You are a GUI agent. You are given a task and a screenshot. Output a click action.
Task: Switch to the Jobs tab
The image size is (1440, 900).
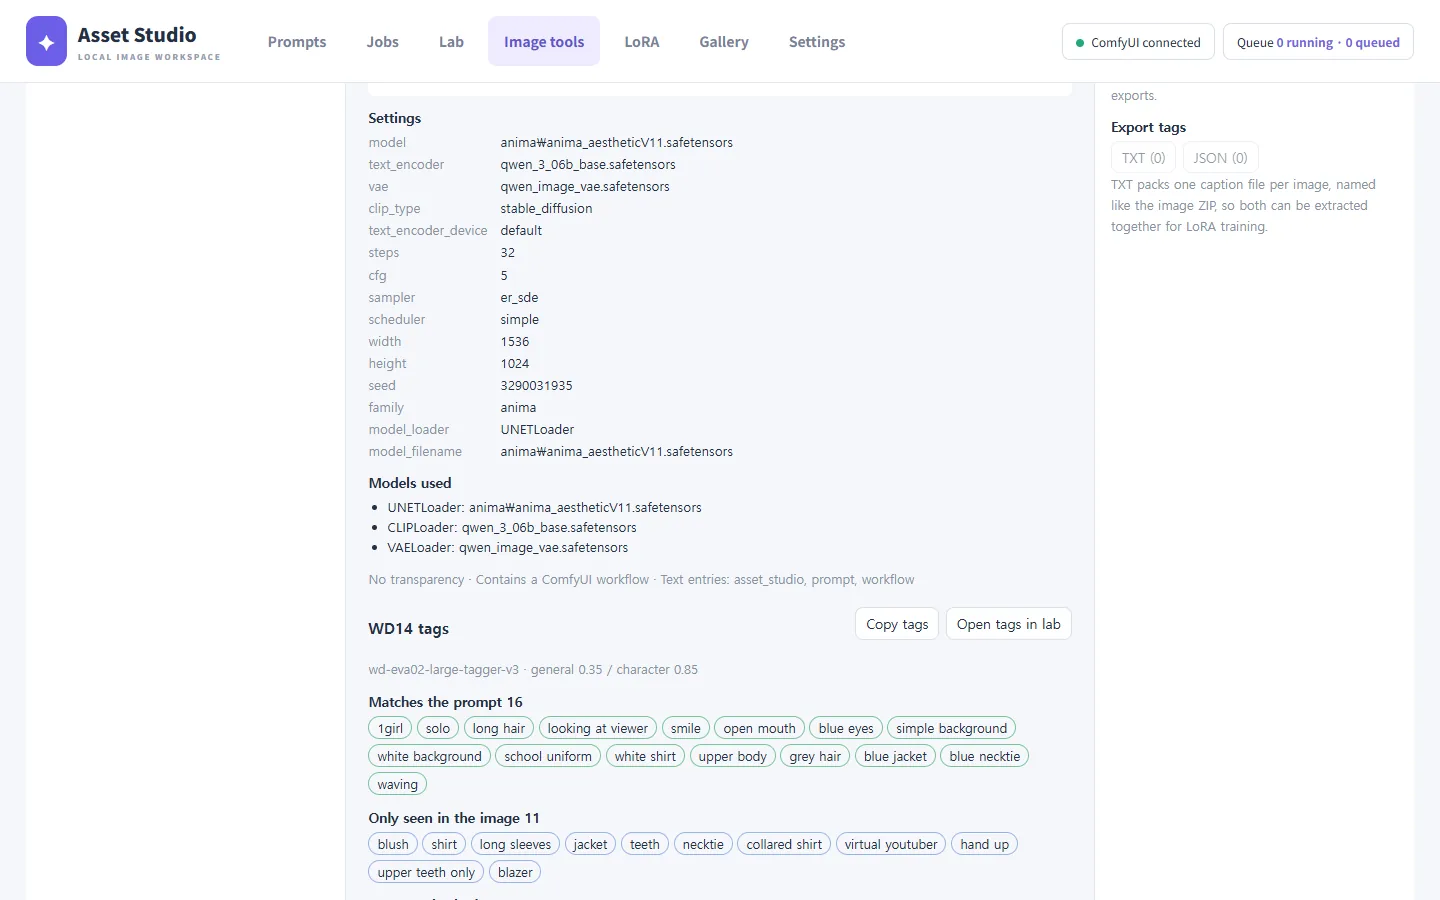pos(382,41)
